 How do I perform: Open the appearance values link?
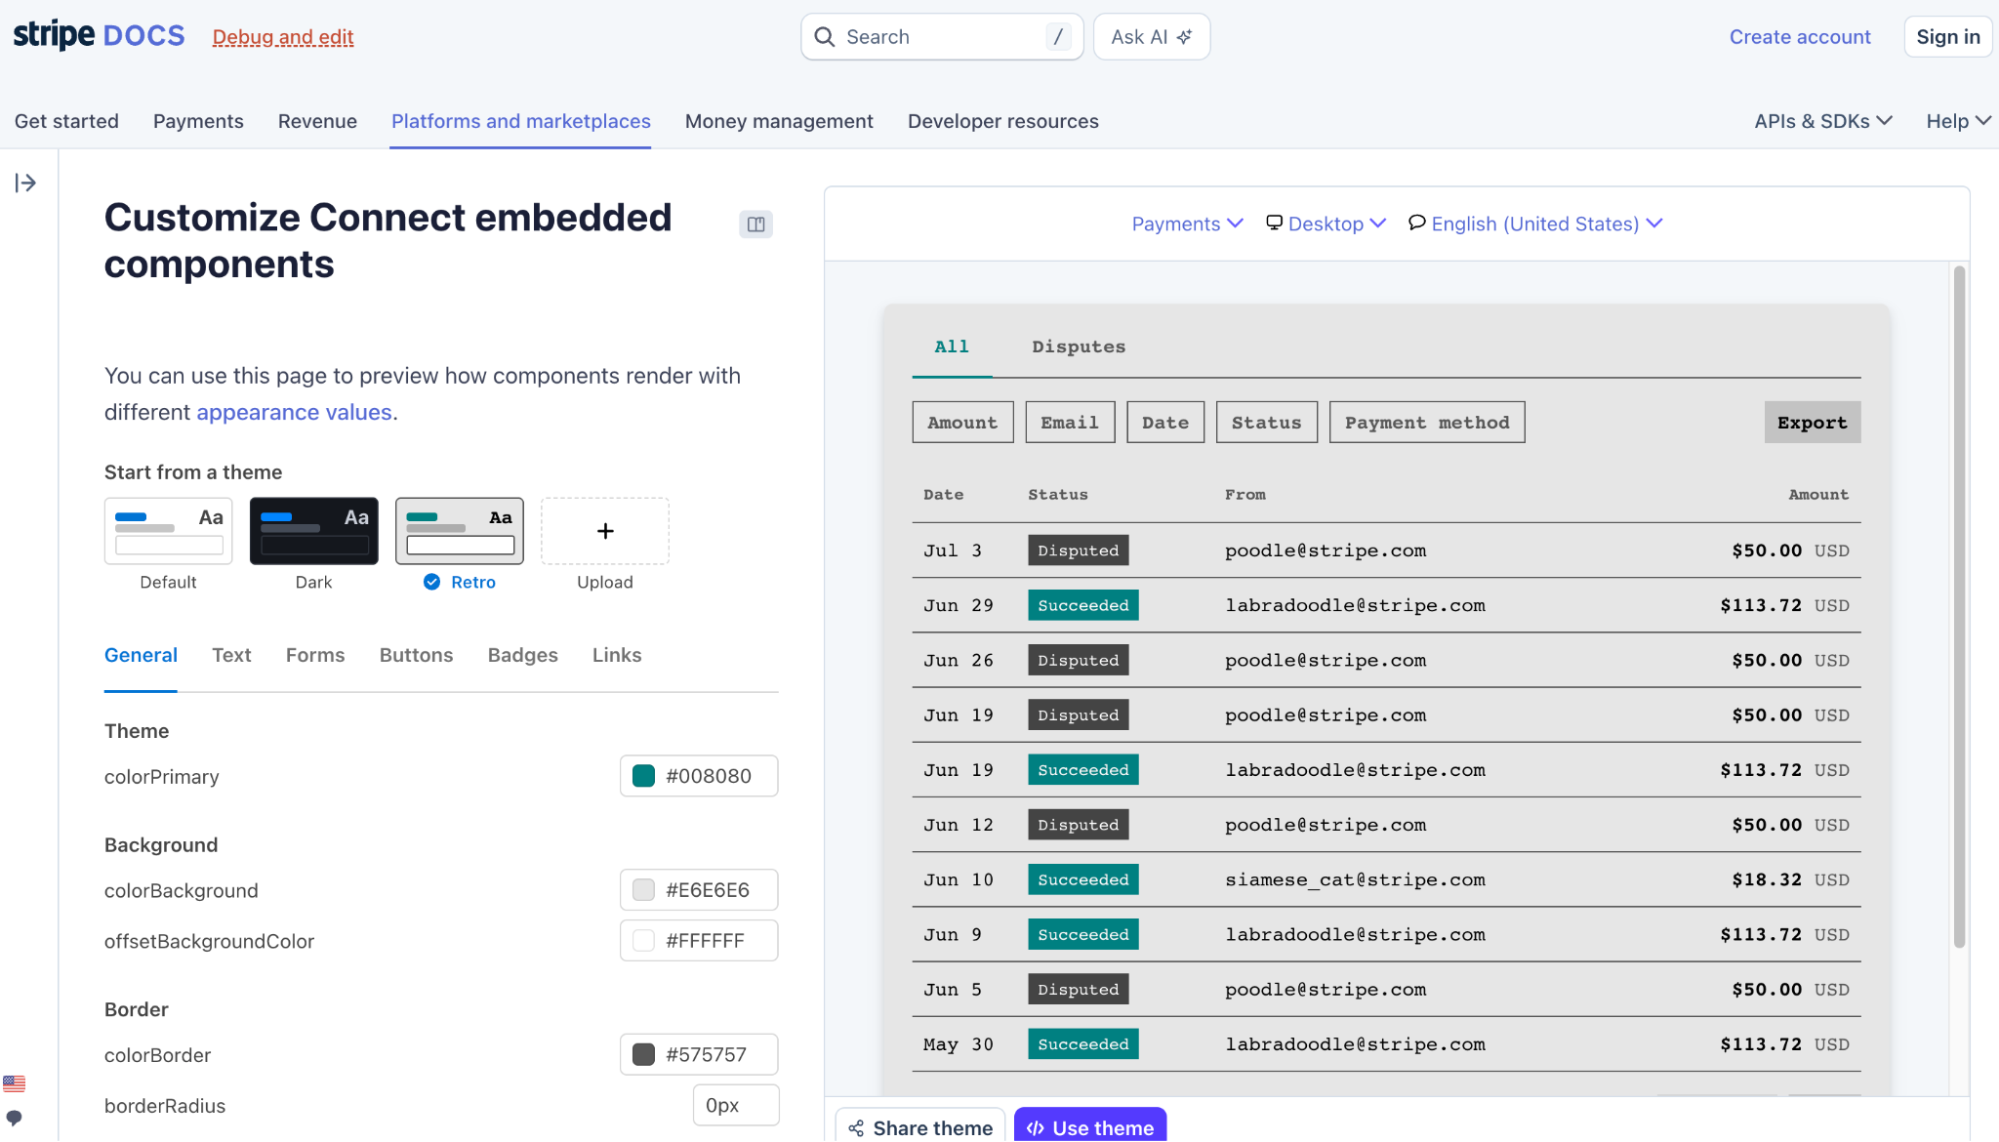click(x=294, y=412)
